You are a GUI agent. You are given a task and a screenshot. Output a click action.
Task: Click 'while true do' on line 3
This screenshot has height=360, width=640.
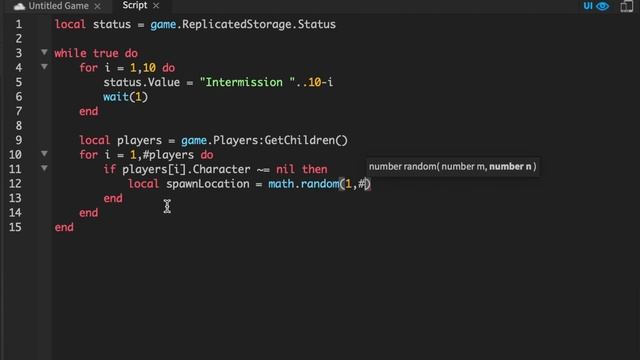pyautogui.click(x=96, y=53)
